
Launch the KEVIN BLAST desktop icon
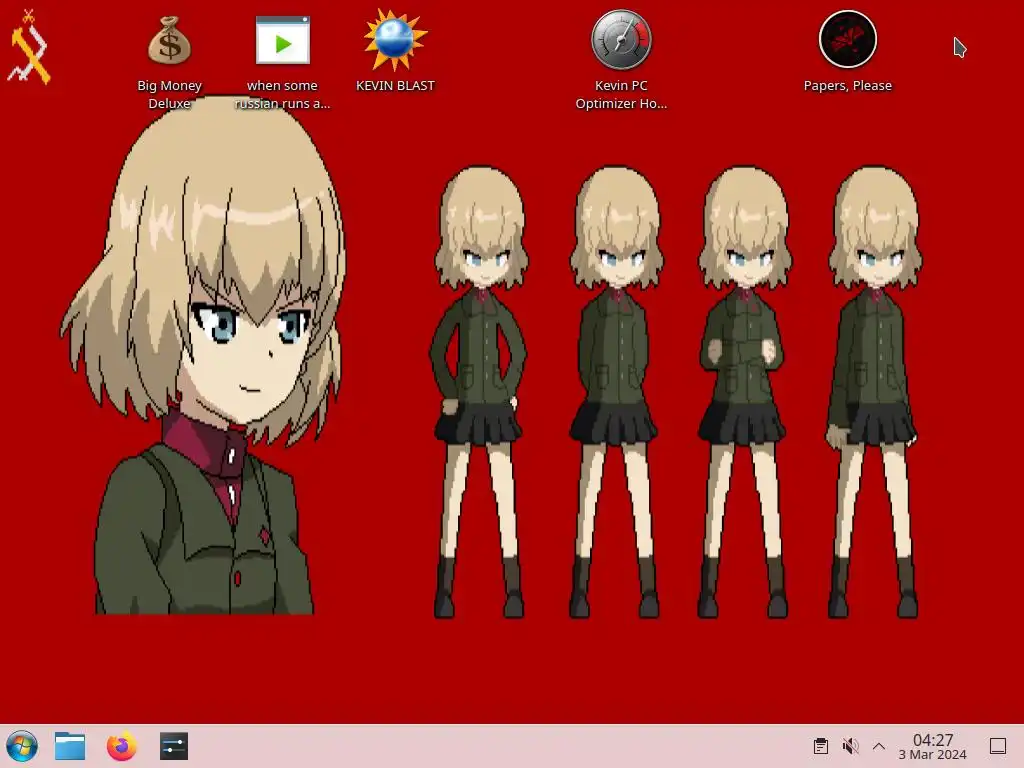[x=395, y=40]
